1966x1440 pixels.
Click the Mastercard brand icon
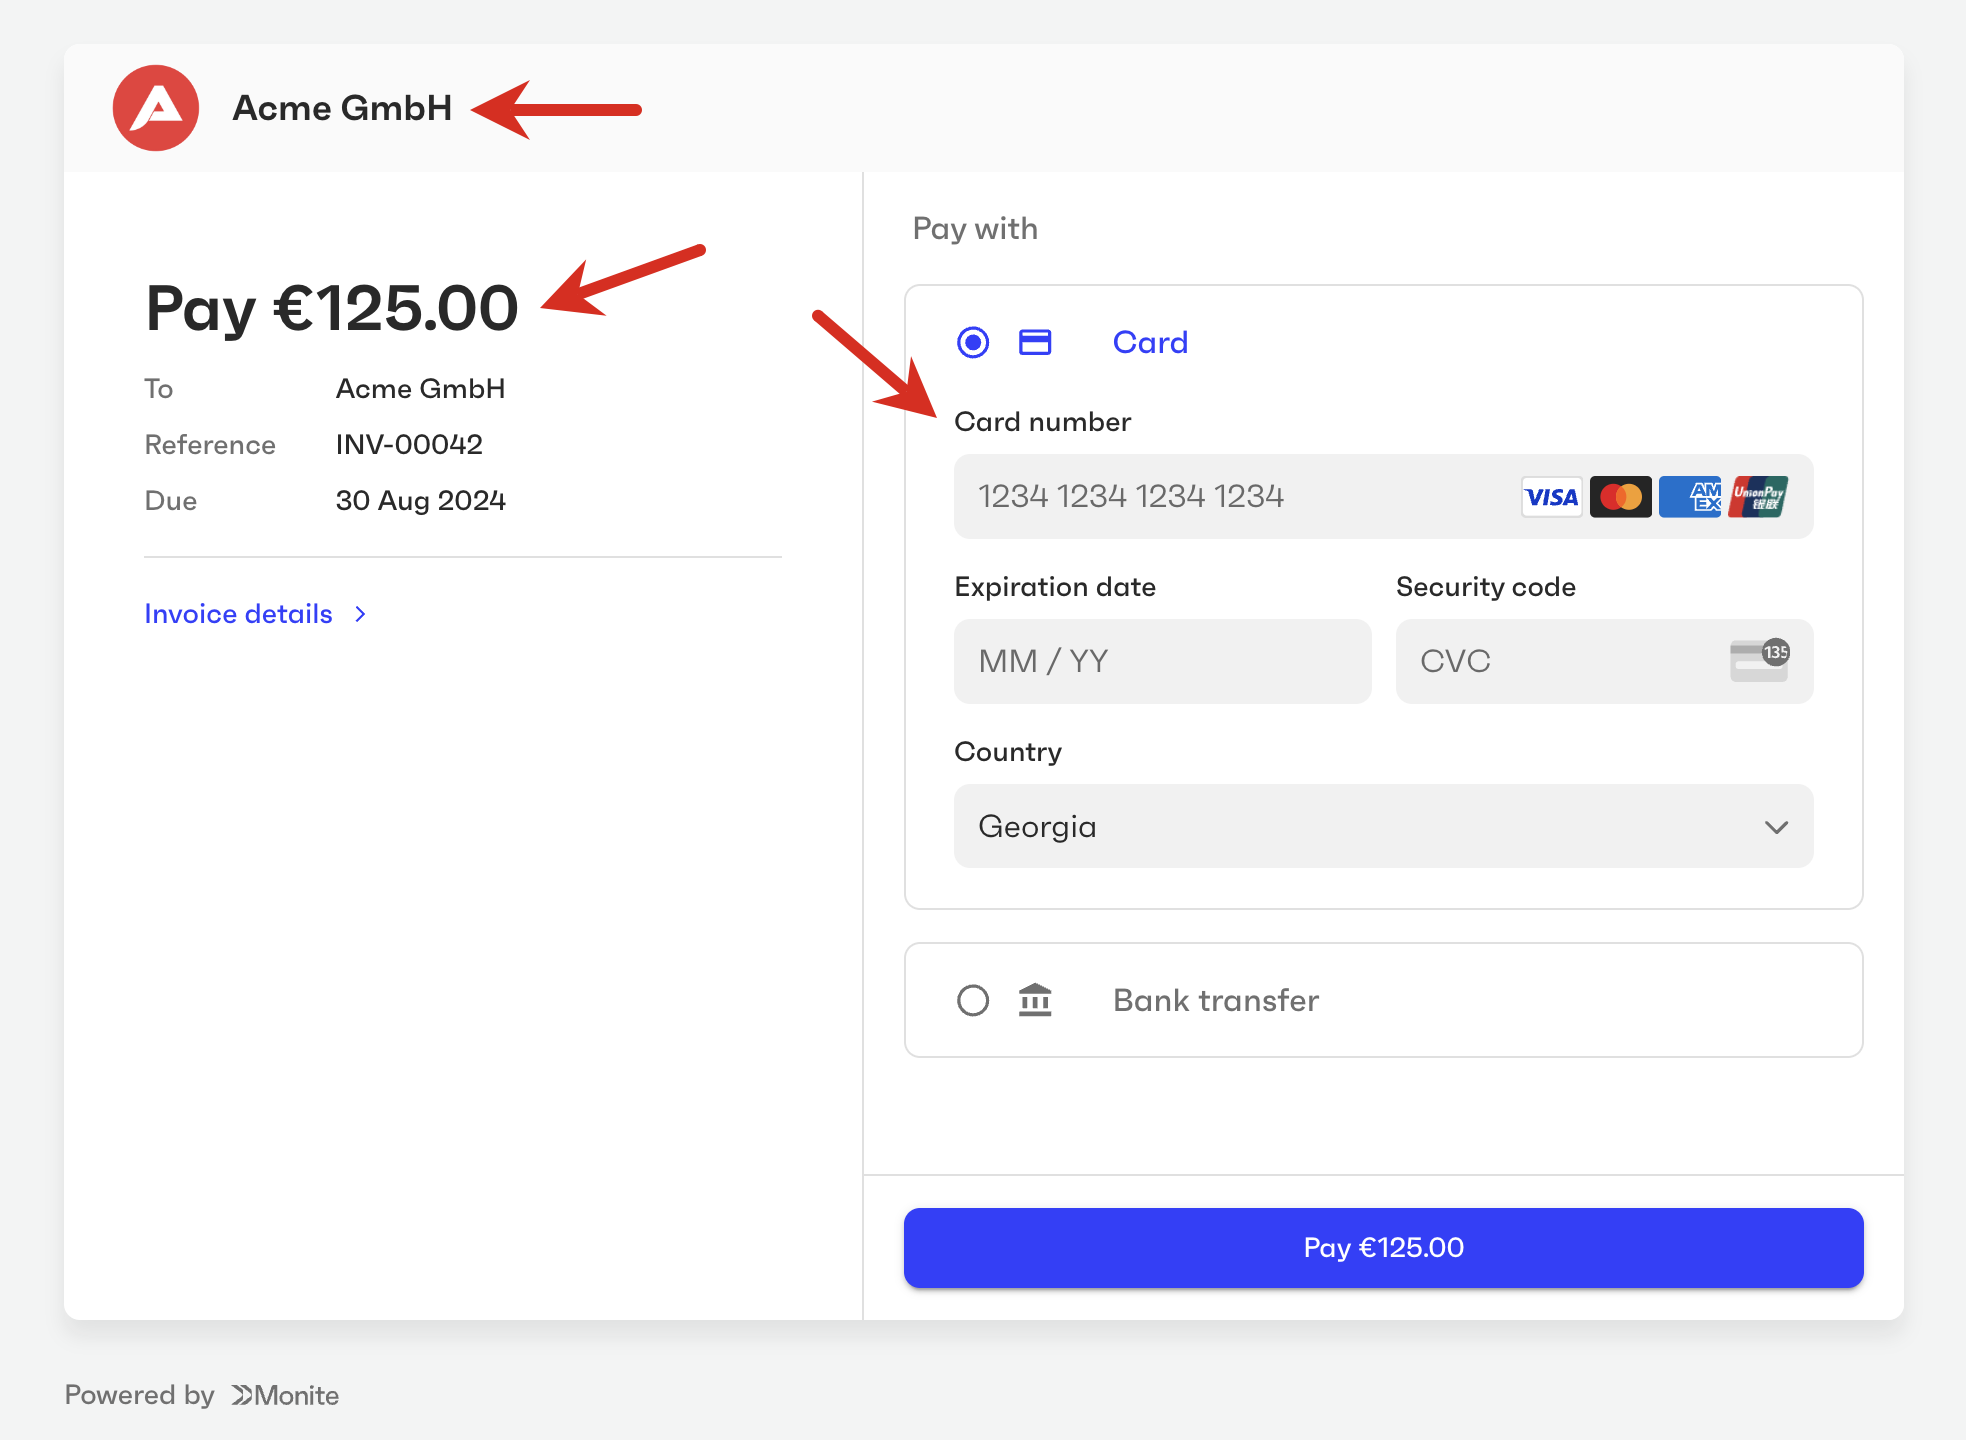click(1620, 497)
